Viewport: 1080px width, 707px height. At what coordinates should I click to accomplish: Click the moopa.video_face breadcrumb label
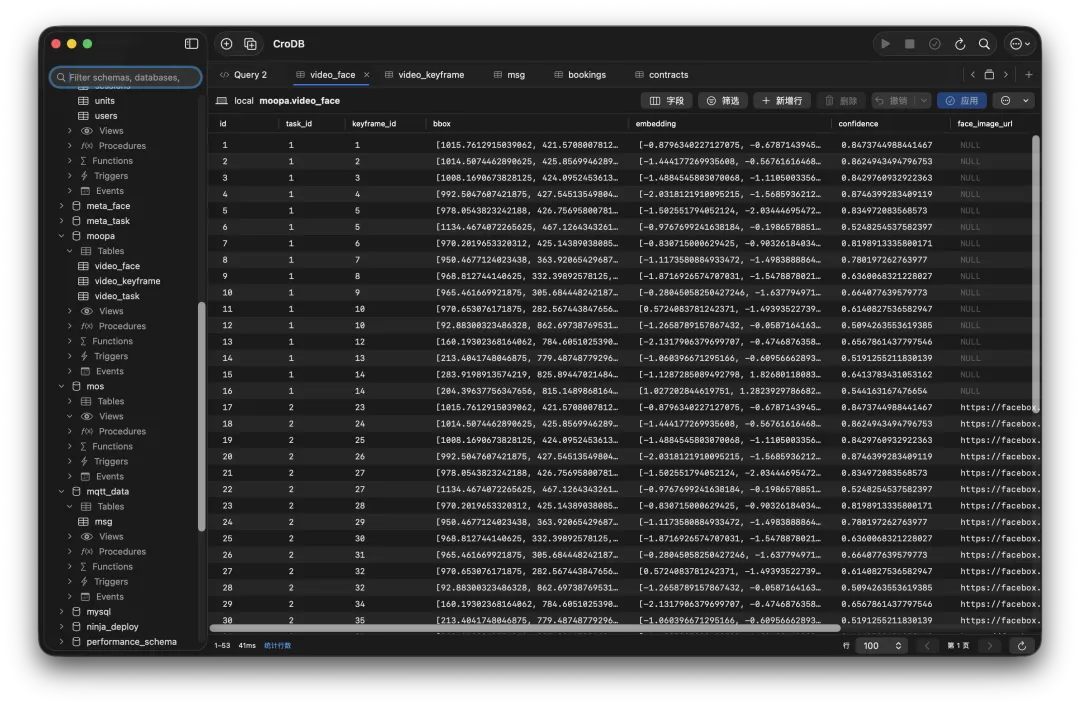(300, 101)
